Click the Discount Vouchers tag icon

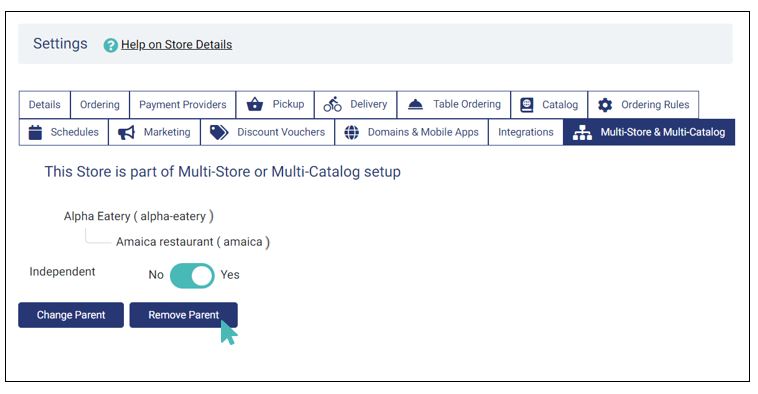[x=219, y=132]
